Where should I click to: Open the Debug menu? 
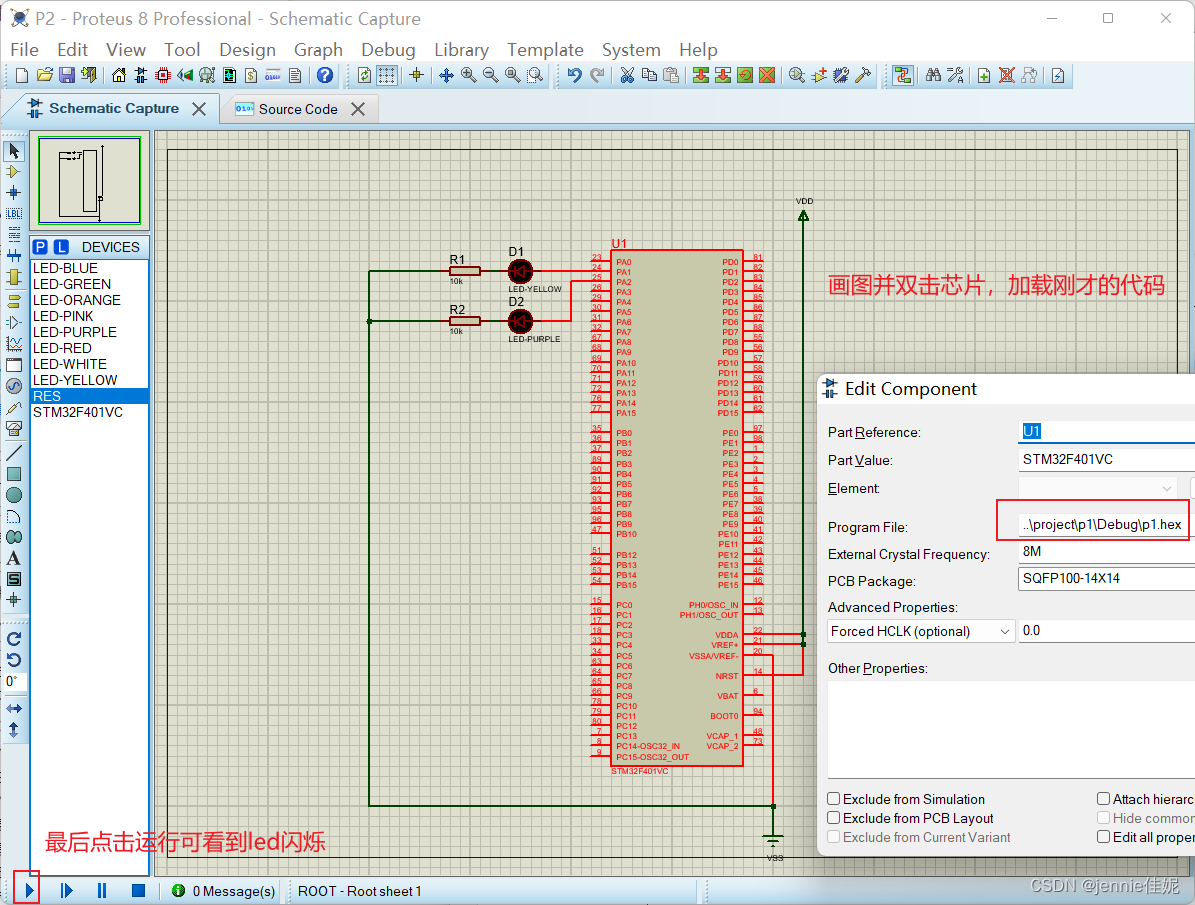[388, 49]
